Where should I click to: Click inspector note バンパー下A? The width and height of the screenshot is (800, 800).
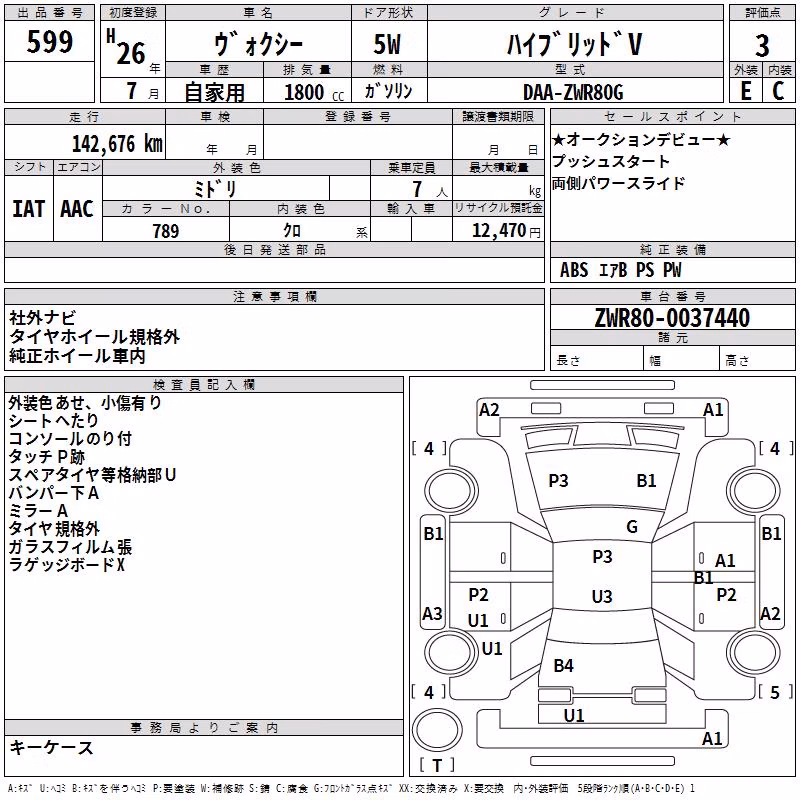click(x=54, y=493)
